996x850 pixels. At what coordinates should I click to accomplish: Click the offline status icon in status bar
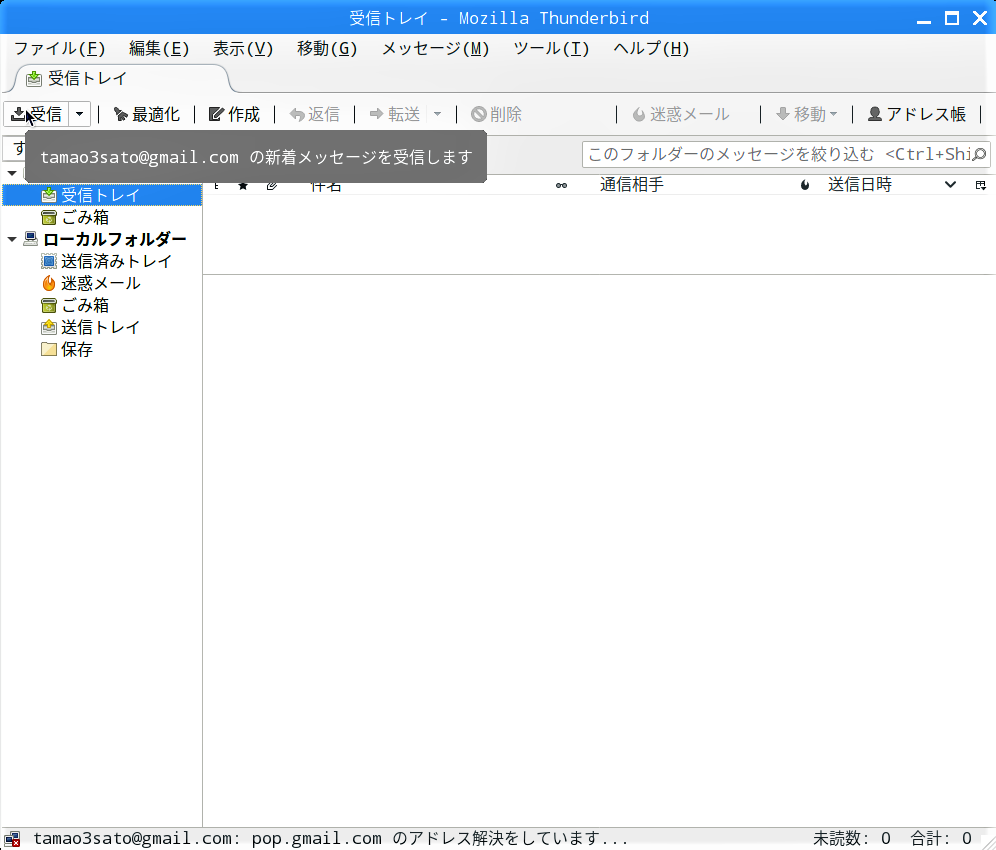pyautogui.click(x=12, y=839)
